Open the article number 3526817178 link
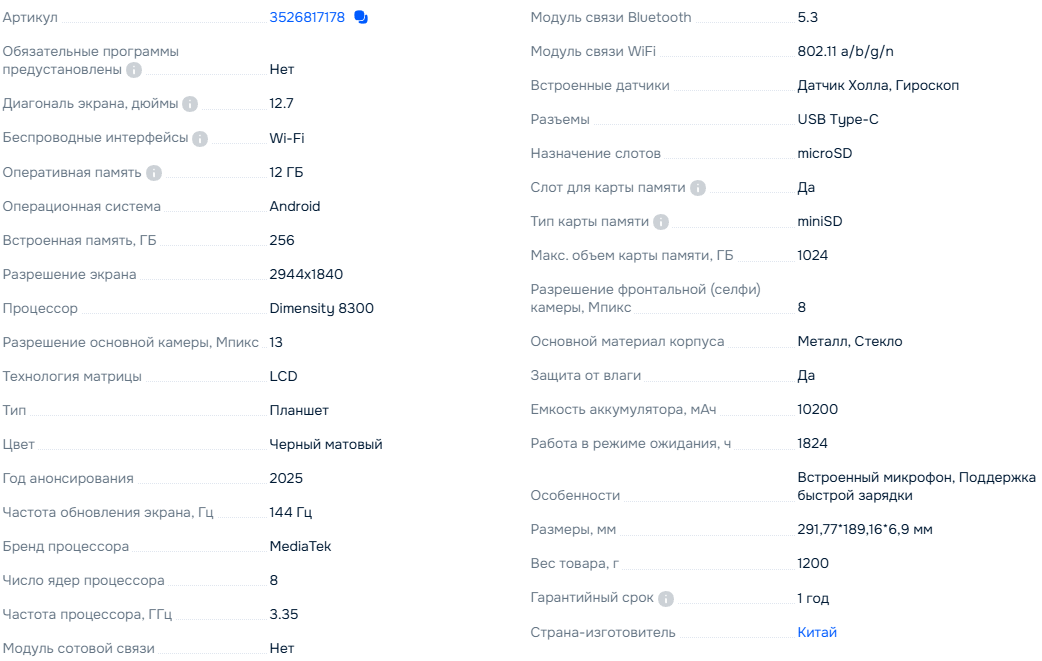Viewport: 1042px width, 661px height. coord(307,17)
